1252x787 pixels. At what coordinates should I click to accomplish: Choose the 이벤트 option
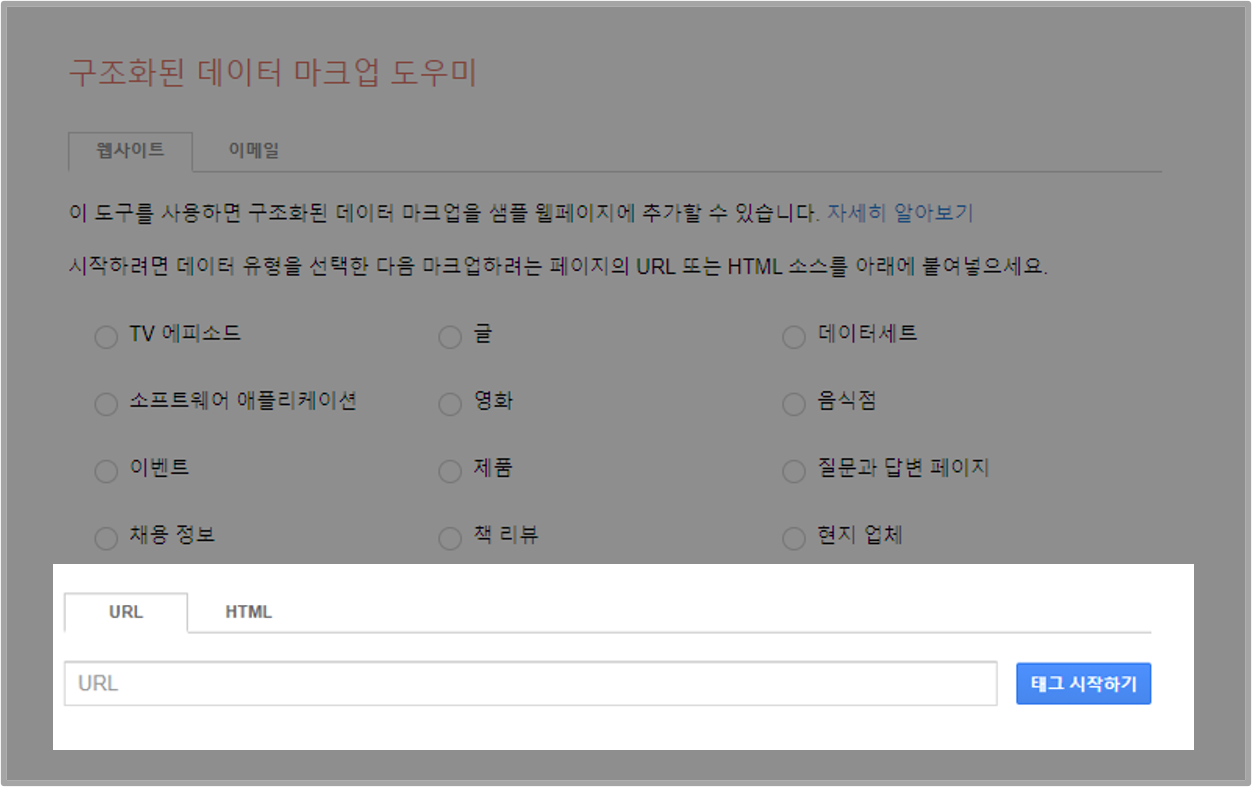[x=106, y=470]
